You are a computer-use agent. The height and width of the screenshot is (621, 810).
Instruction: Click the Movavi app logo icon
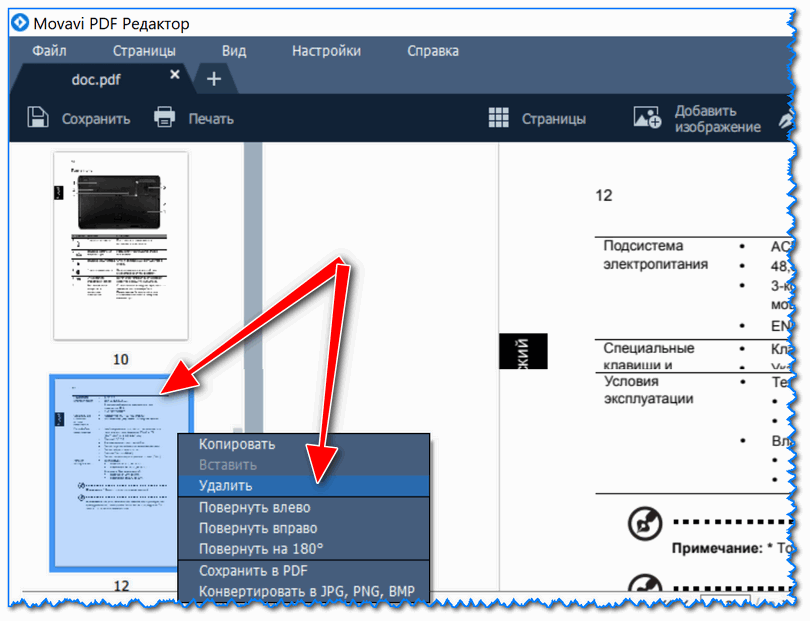(19, 23)
